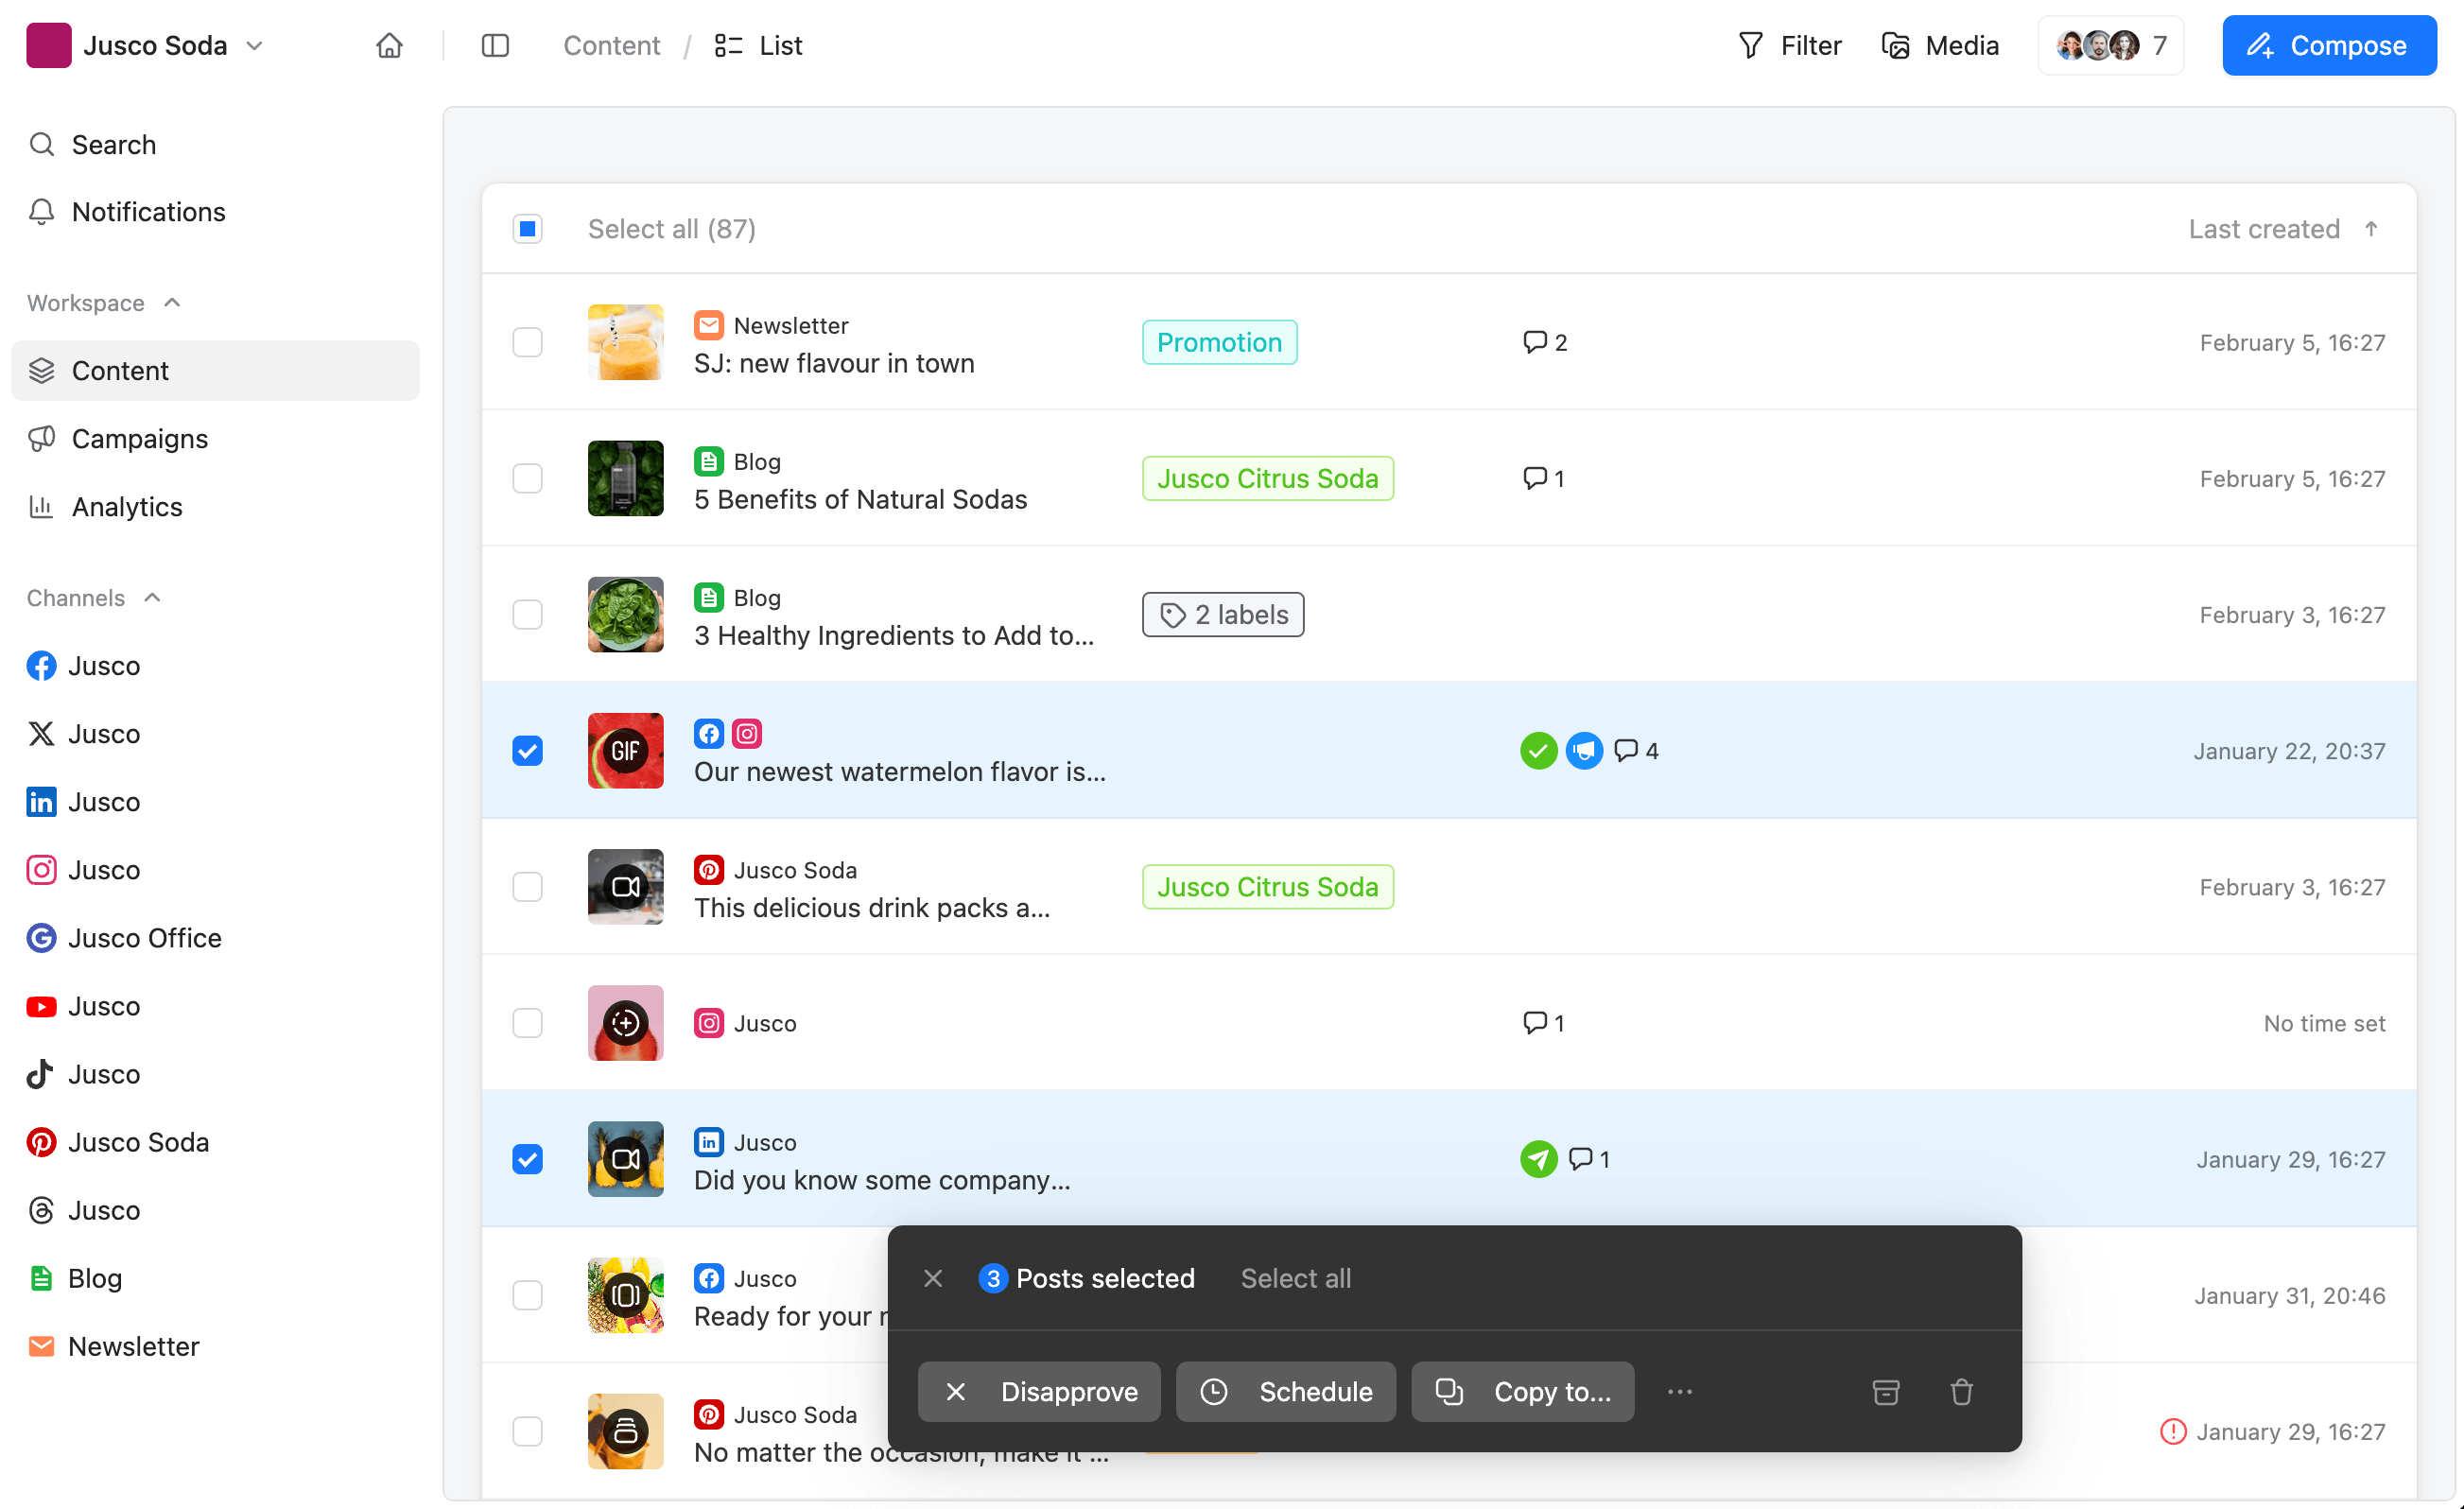Toggle the Select all (87) checkbox
The image size is (2464, 1509).
[527, 229]
